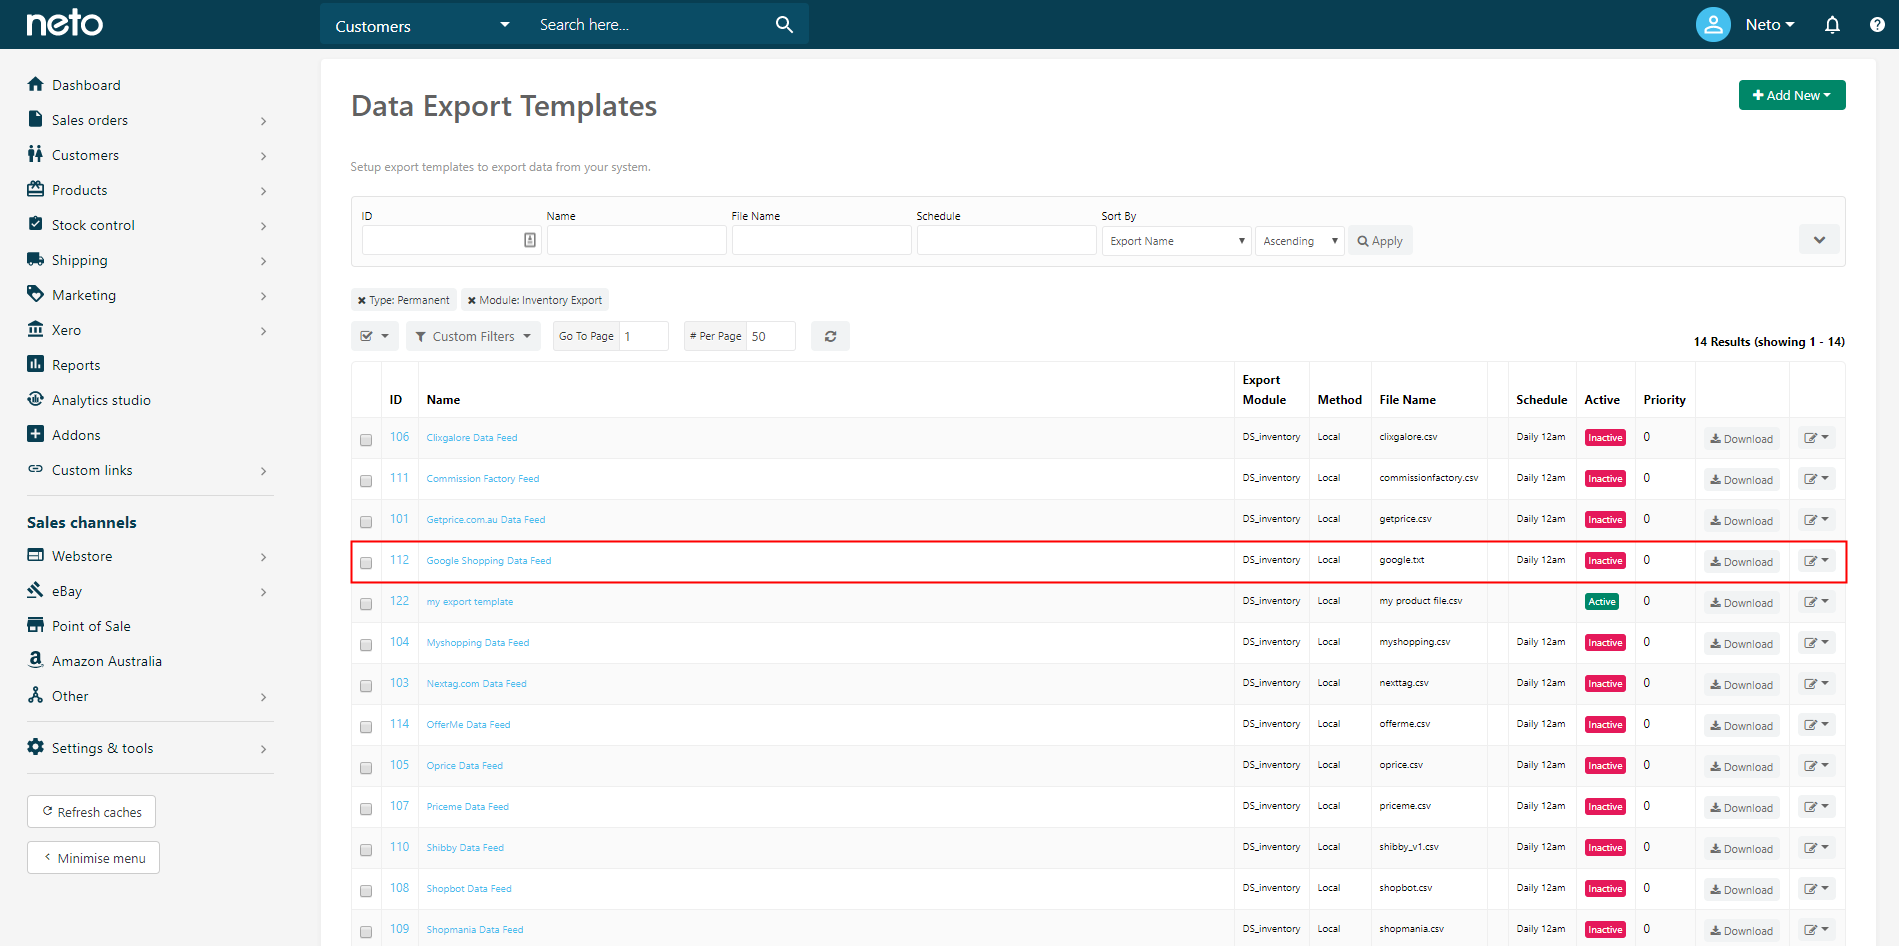Open the Add New dropdown
The height and width of the screenshot is (946, 1899).
coord(1792,95)
